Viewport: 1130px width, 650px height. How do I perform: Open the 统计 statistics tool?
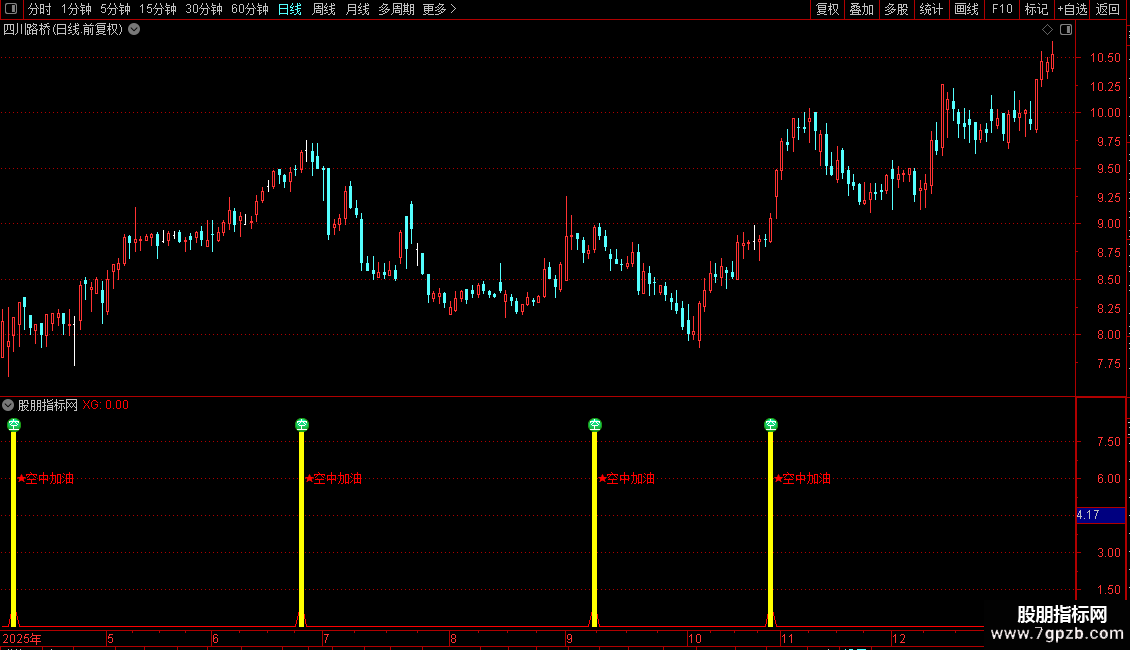(x=931, y=9)
